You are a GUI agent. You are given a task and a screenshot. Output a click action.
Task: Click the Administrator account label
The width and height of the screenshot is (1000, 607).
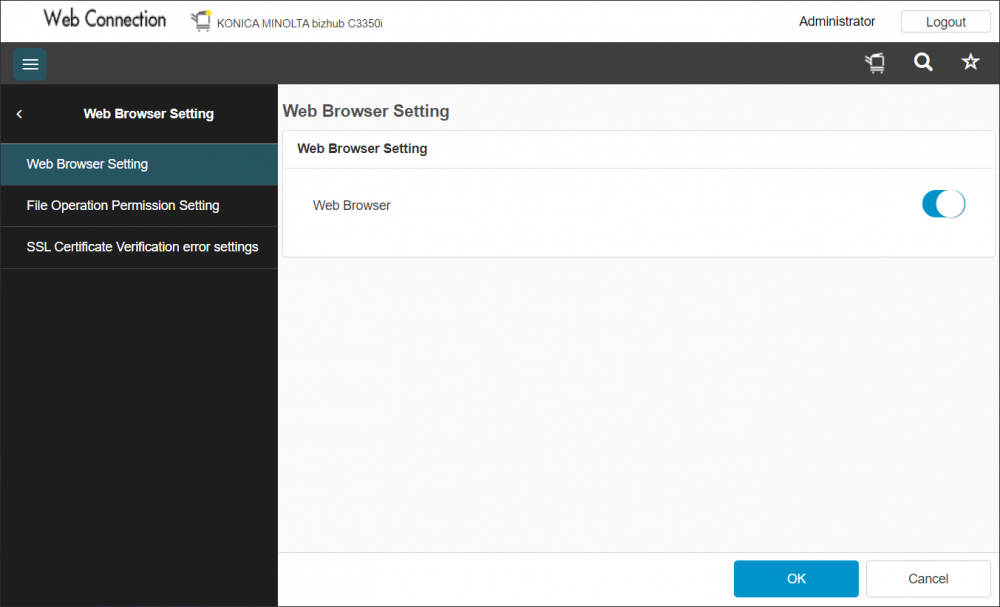(837, 21)
